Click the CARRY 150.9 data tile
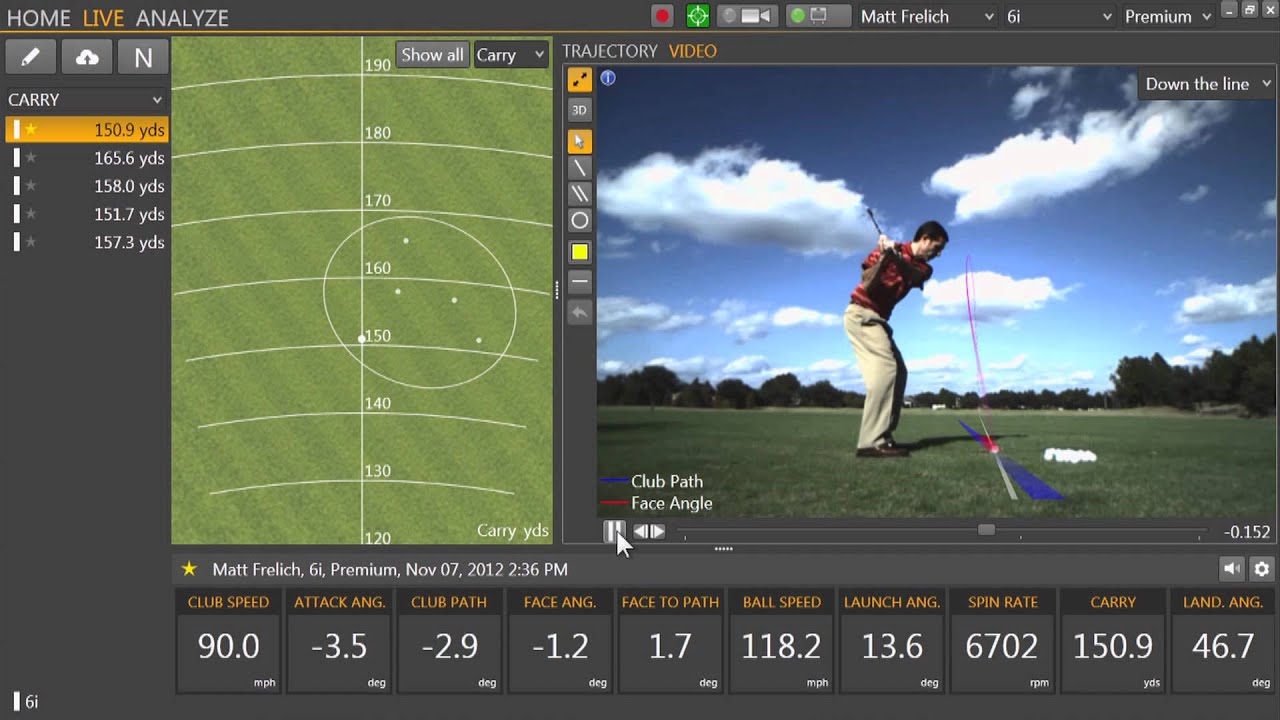This screenshot has height=720, width=1280. pos(1113,640)
